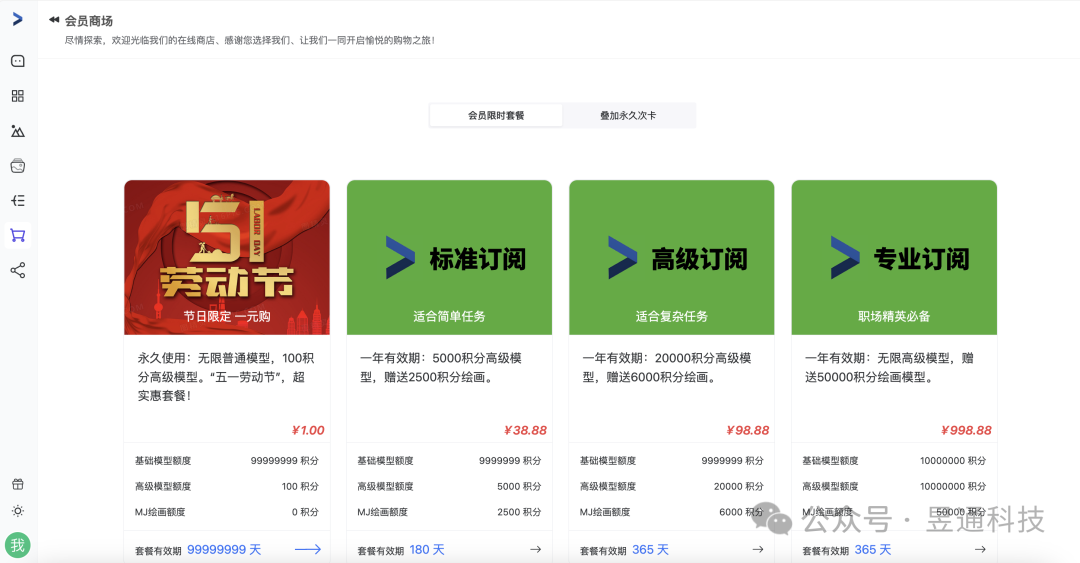Switch to the 叠加永久次卡 tab

point(628,115)
